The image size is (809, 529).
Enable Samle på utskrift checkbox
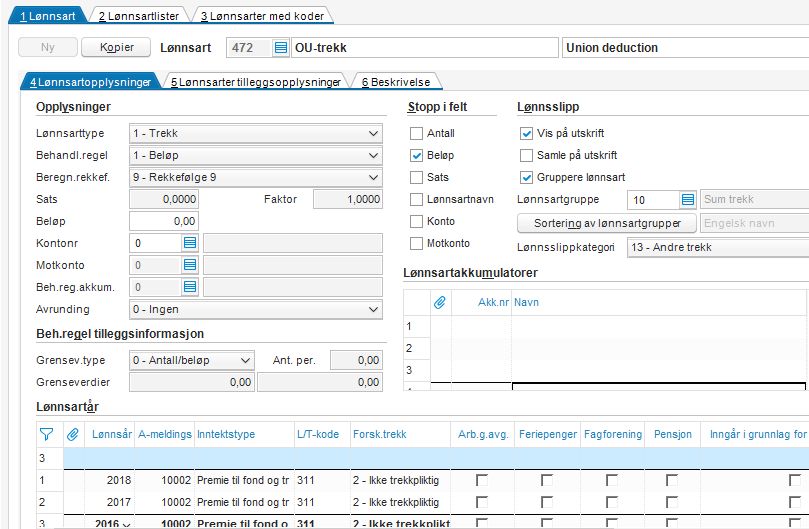(x=526, y=155)
